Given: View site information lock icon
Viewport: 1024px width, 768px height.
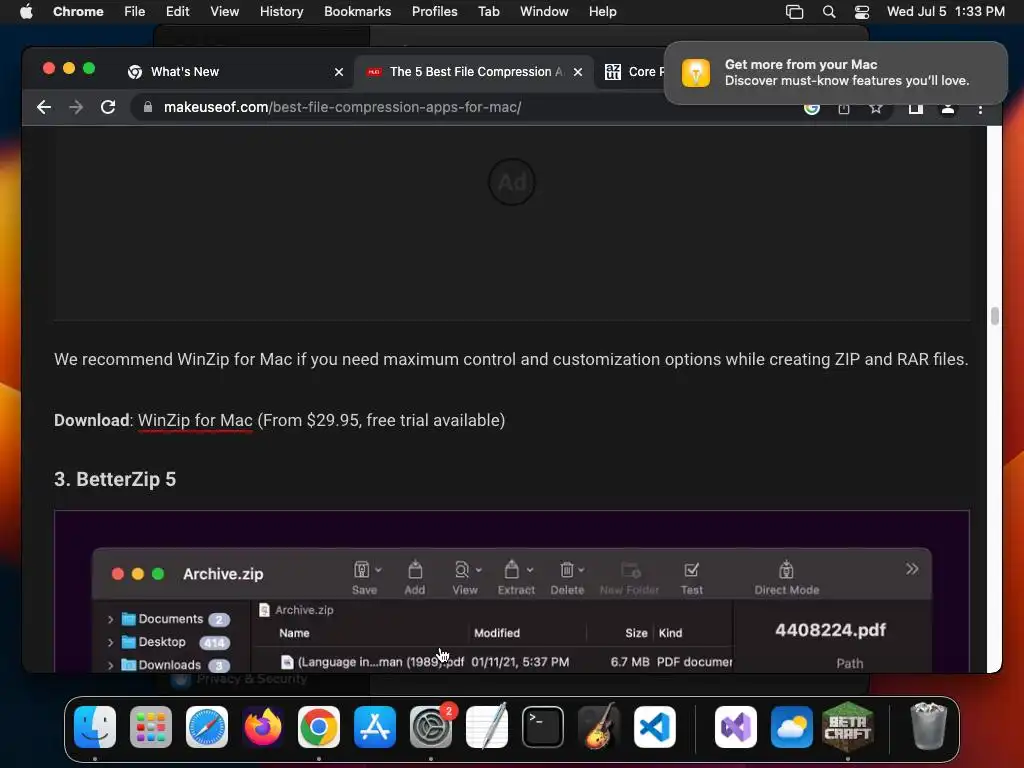Looking at the screenshot, I should pos(148,107).
